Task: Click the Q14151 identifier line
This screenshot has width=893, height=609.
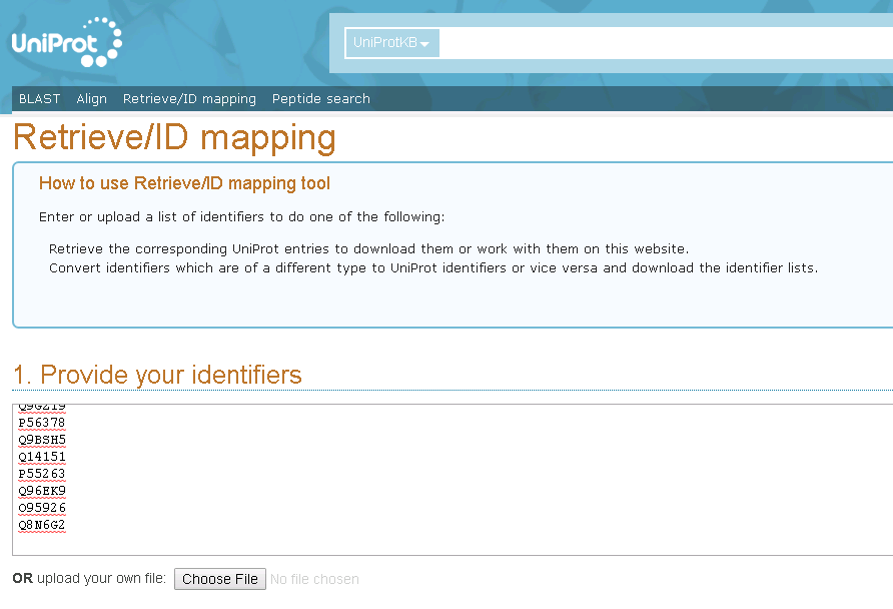Action: click(x=42, y=457)
